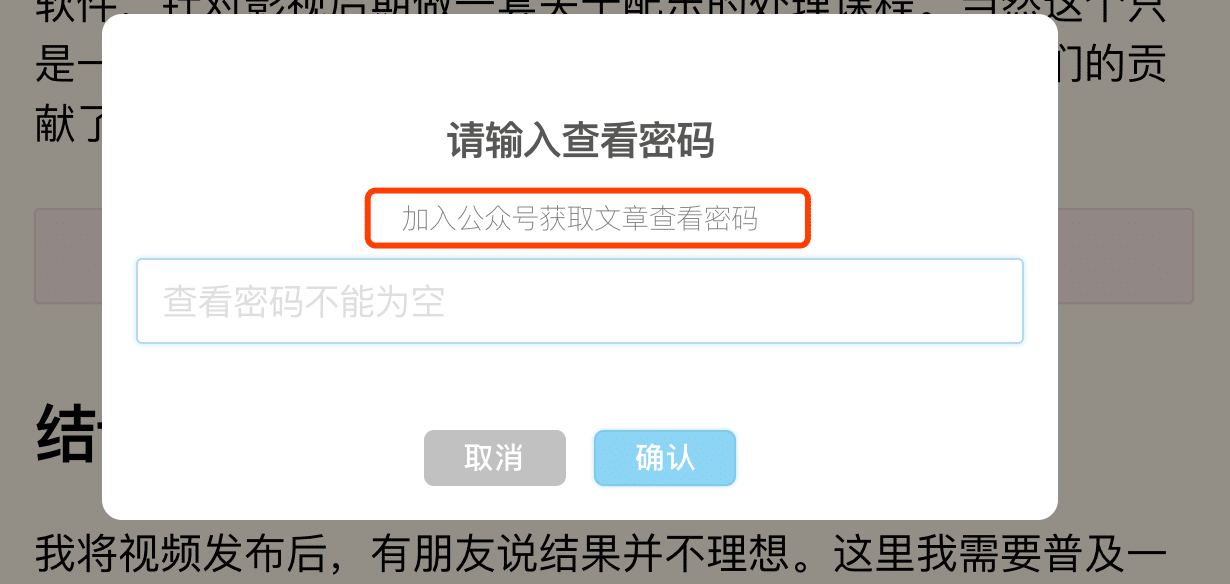Click blank space between 取消 and 确认
This screenshot has width=1230, height=584.
coord(580,458)
